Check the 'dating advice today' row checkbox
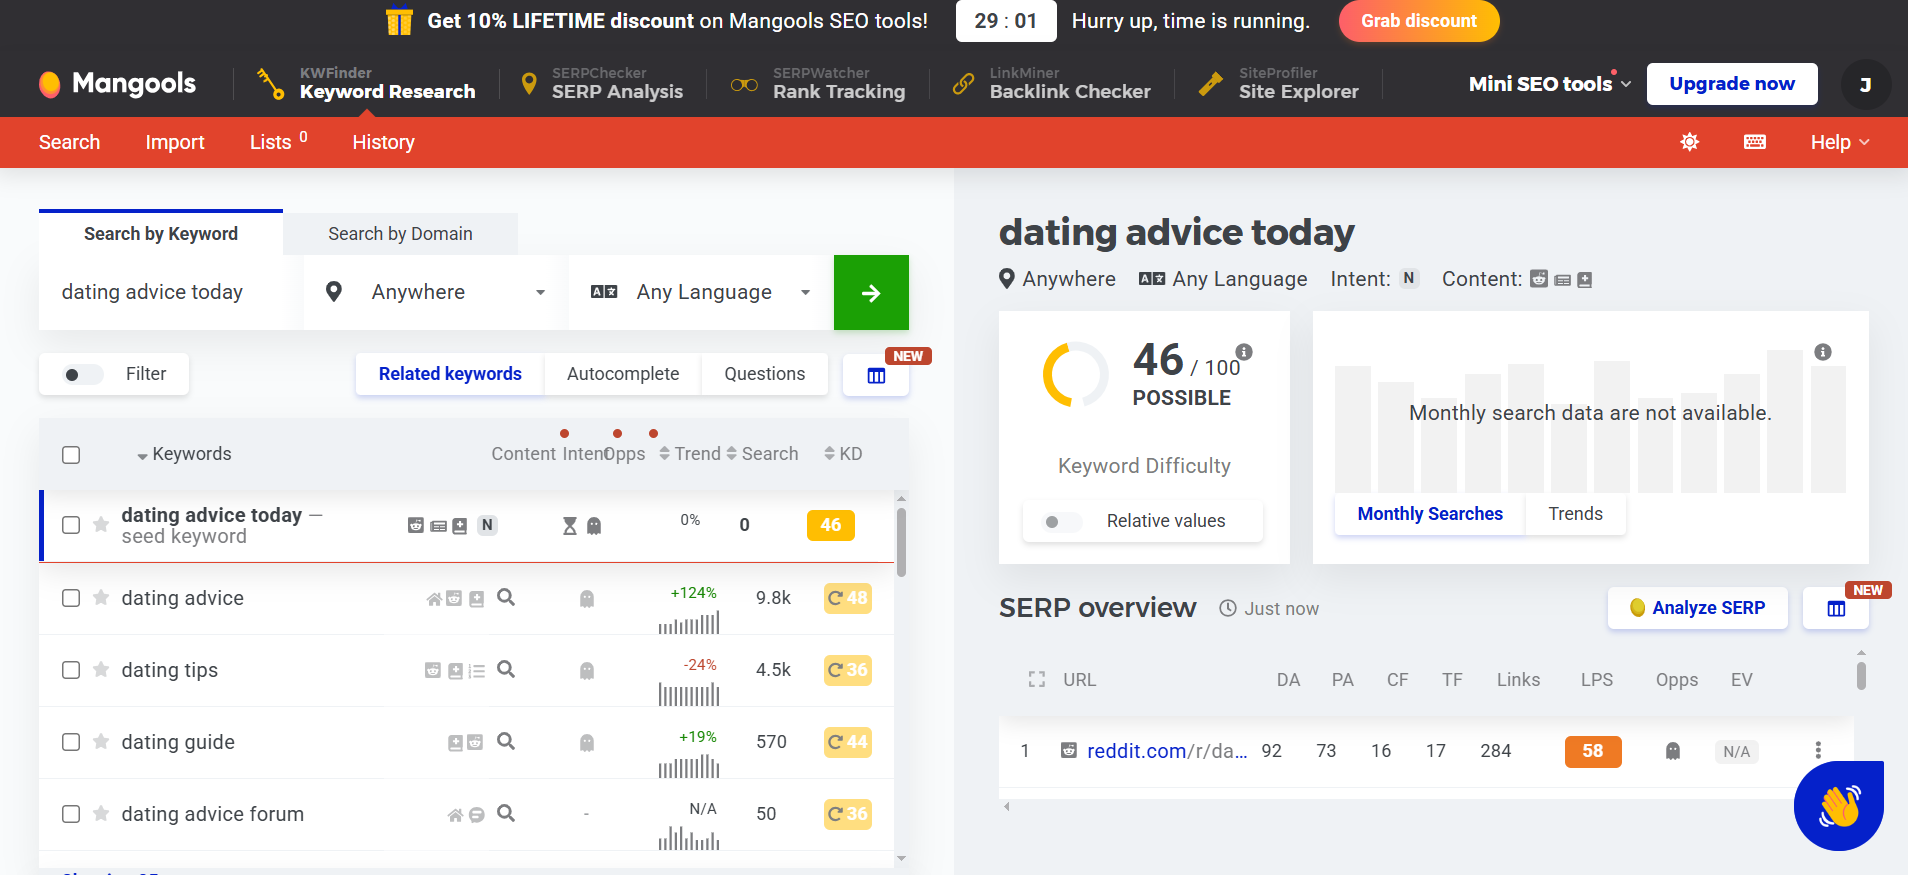1908x875 pixels. coord(71,525)
